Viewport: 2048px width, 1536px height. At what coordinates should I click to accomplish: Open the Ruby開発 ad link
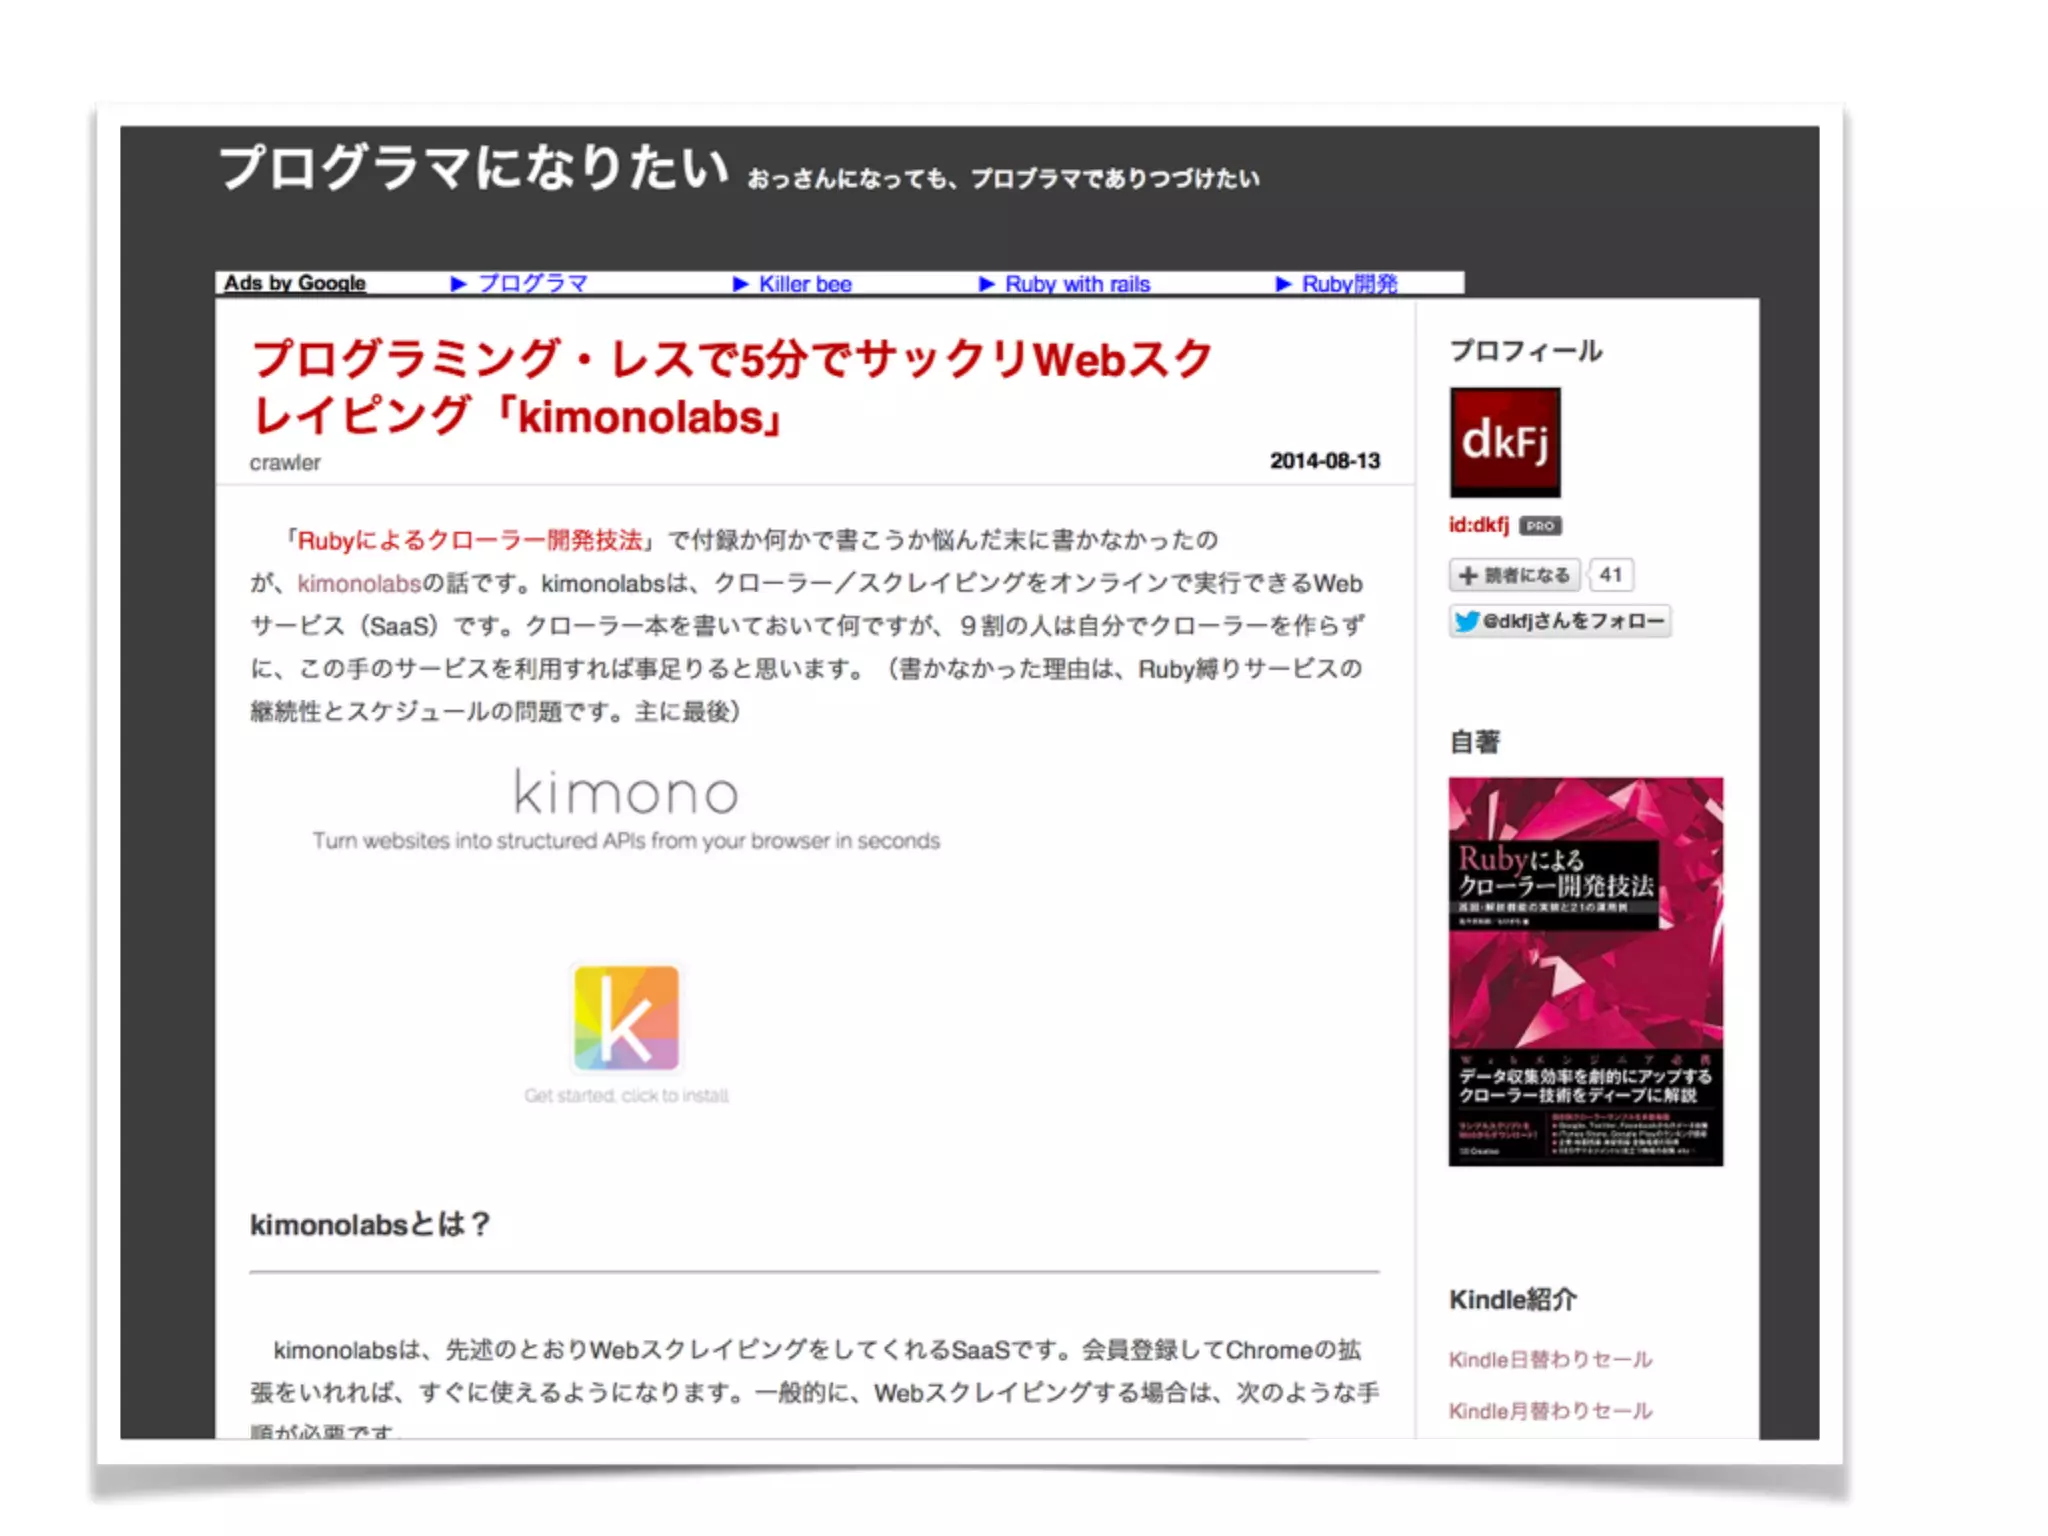pos(1349,284)
